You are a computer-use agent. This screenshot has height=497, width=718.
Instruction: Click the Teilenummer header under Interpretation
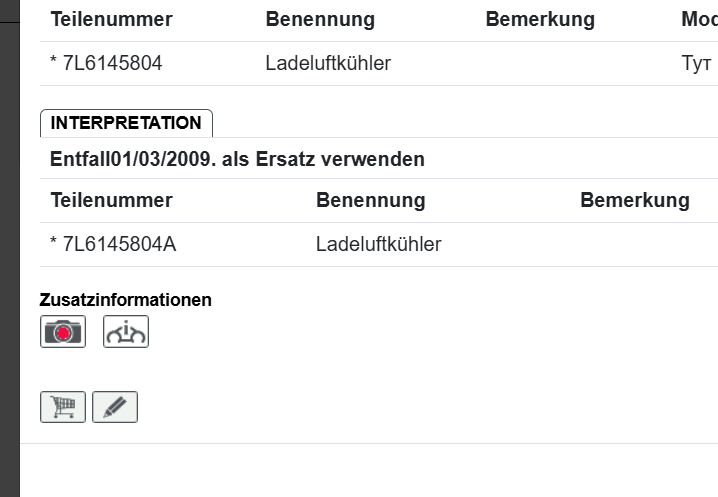coord(111,200)
